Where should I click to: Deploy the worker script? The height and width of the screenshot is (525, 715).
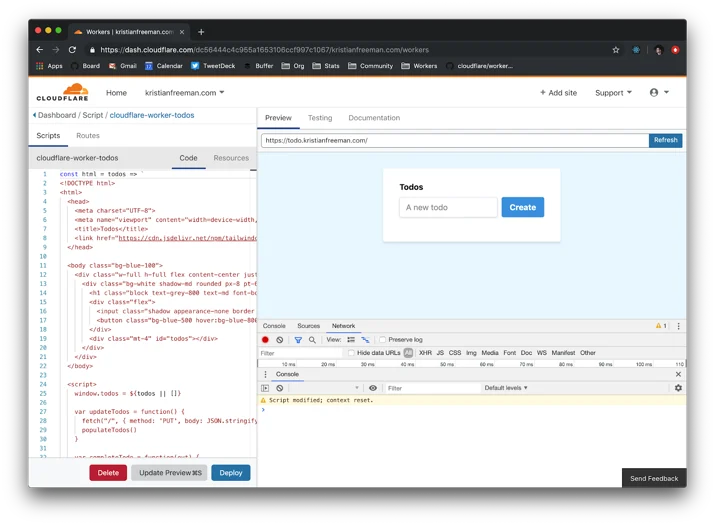(x=231, y=473)
